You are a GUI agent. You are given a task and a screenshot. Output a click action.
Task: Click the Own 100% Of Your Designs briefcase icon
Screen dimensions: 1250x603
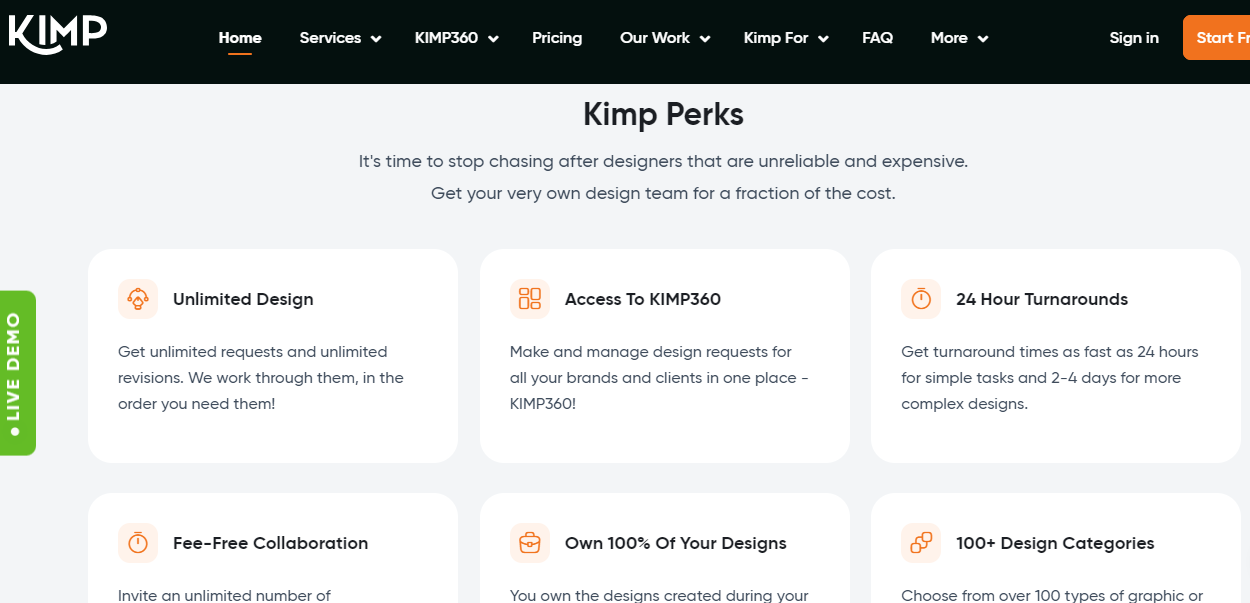click(530, 543)
